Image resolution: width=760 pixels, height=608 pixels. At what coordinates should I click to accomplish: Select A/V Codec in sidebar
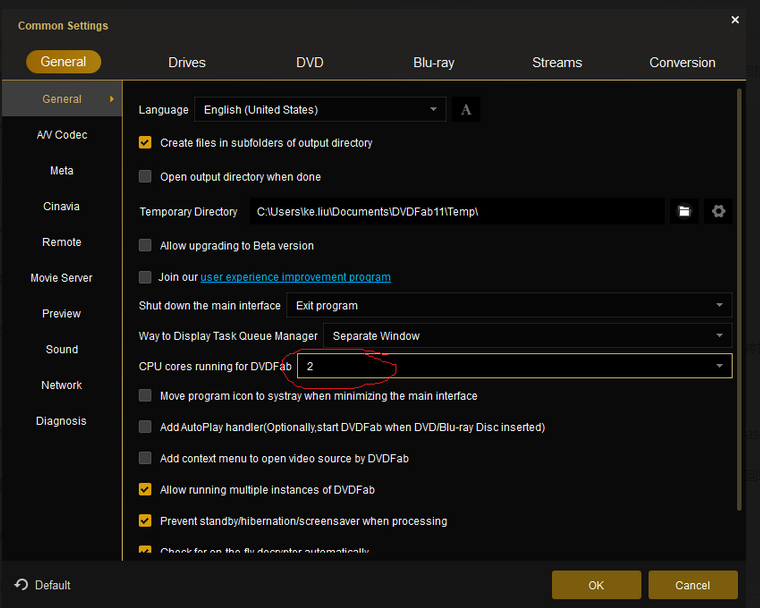click(62, 135)
